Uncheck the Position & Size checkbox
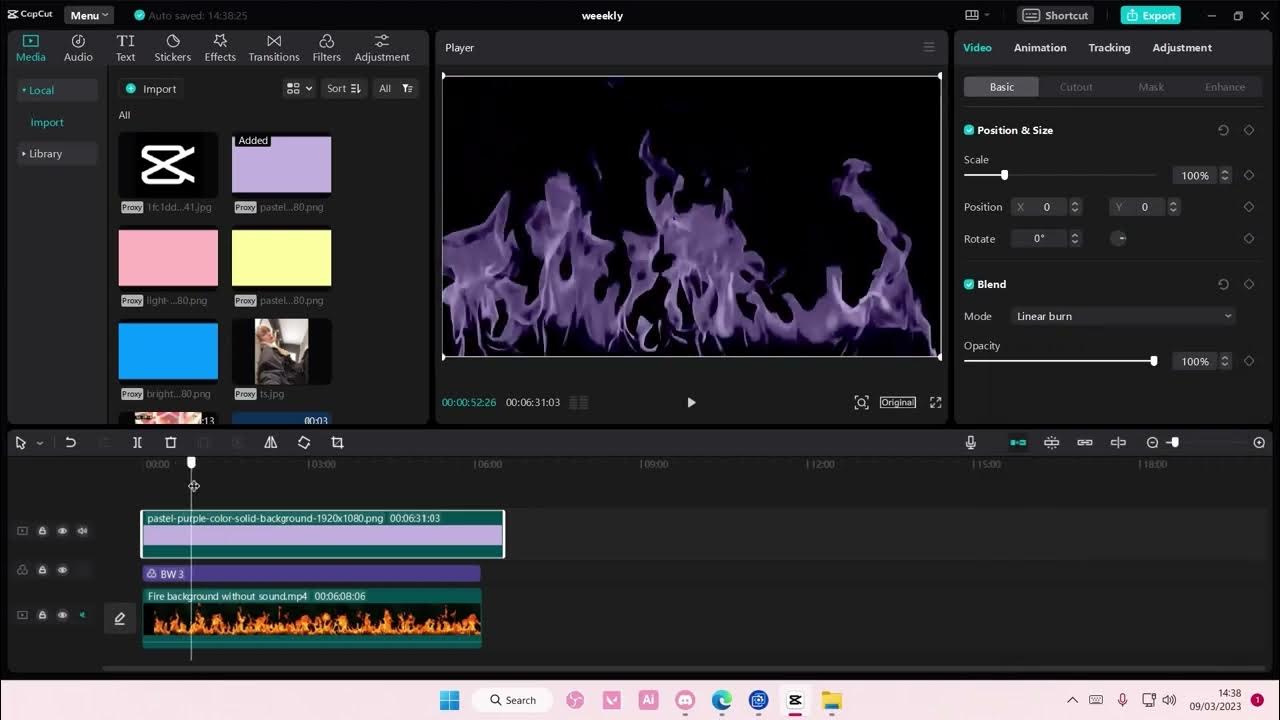This screenshot has width=1280, height=720. (969, 130)
